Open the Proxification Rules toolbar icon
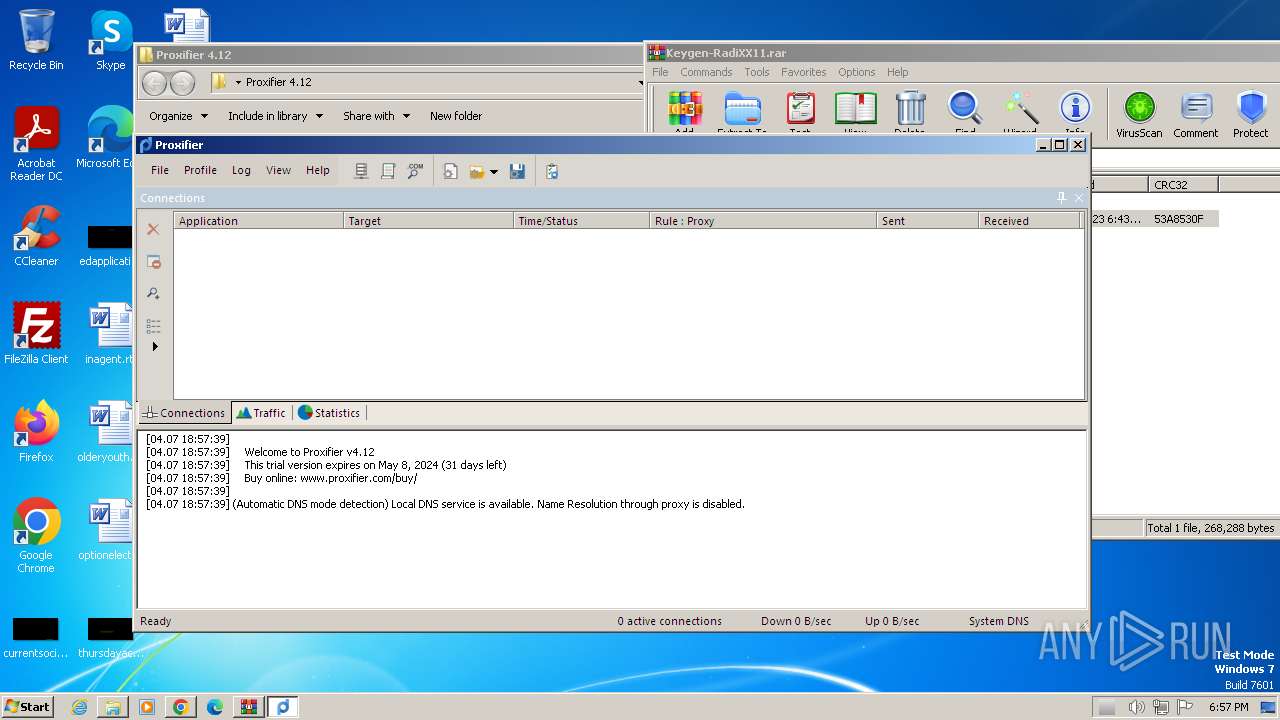1280x720 pixels. point(388,171)
